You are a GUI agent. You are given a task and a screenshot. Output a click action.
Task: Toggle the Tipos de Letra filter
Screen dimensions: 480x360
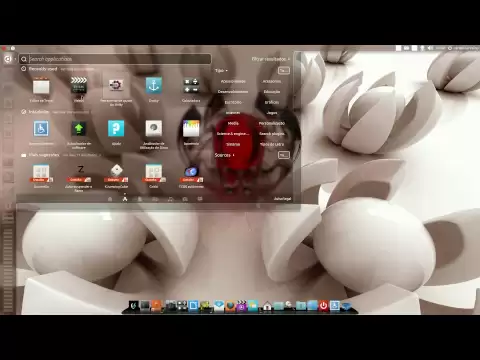[x=272, y=144]
